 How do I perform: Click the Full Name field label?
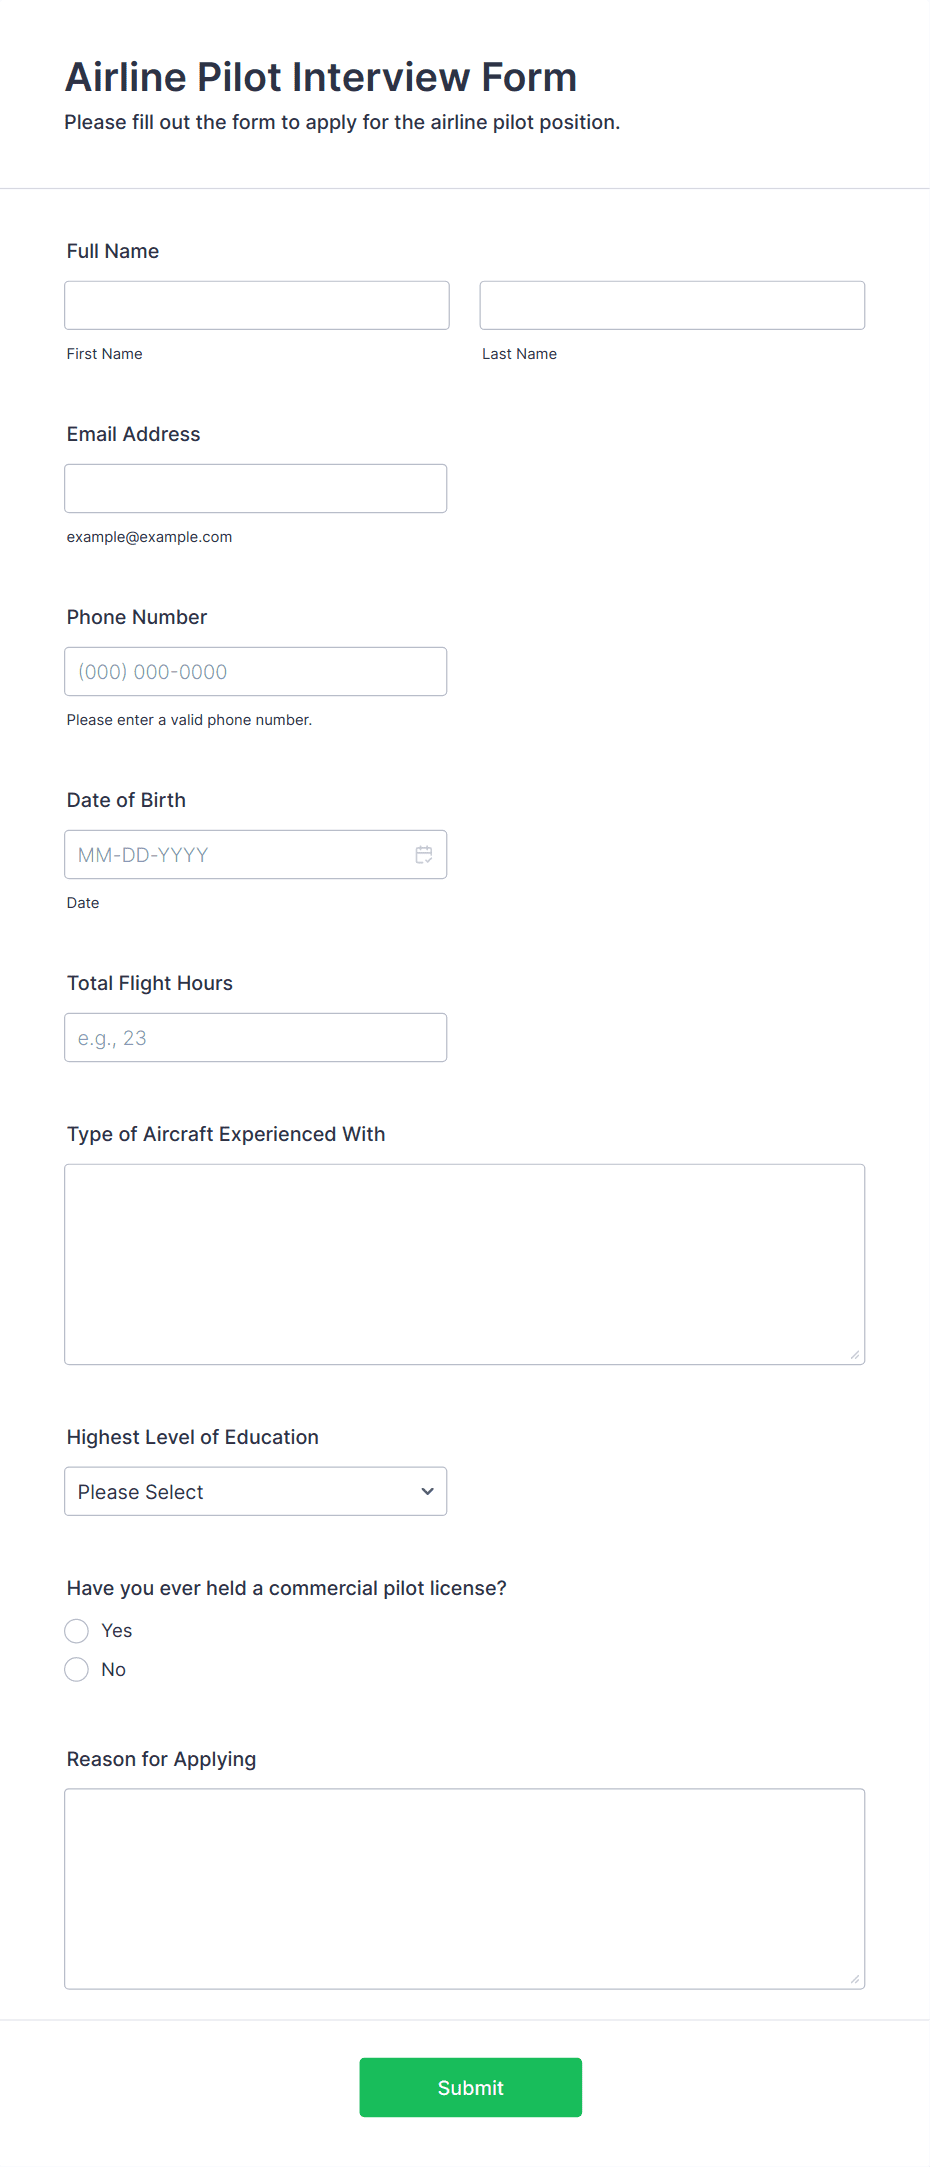point(113,251)
